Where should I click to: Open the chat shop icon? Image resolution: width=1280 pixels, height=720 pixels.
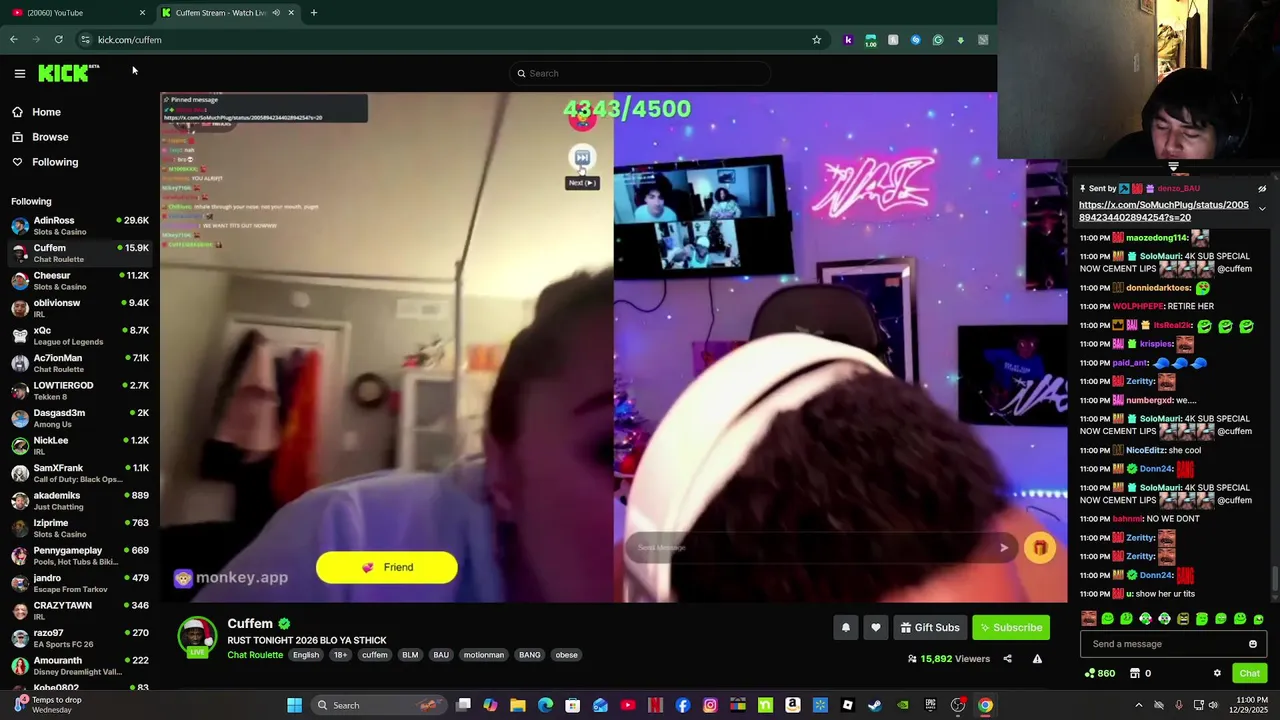coord(1135,673)
